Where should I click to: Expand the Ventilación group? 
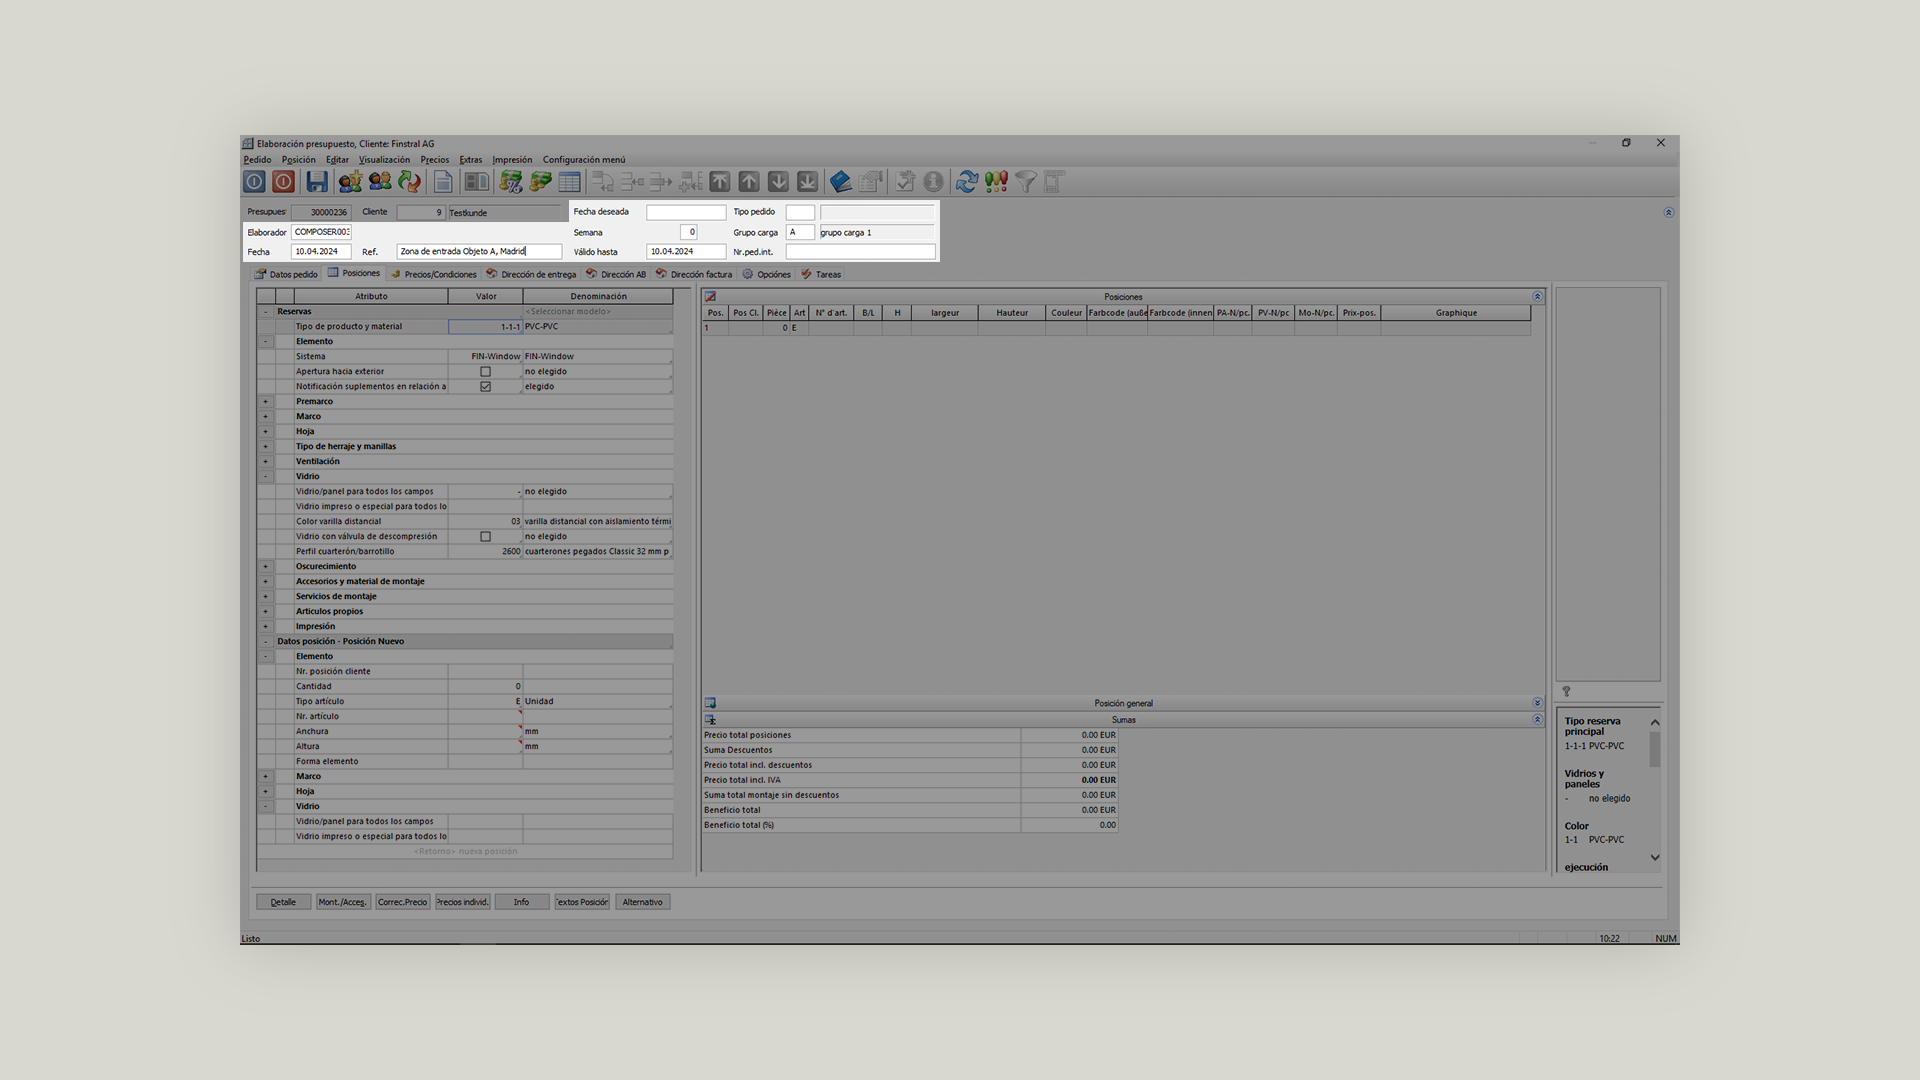(266, 462)
